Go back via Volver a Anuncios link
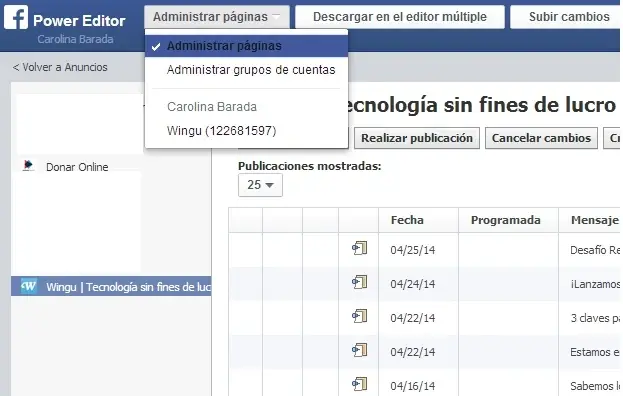 tap(60, 67)
